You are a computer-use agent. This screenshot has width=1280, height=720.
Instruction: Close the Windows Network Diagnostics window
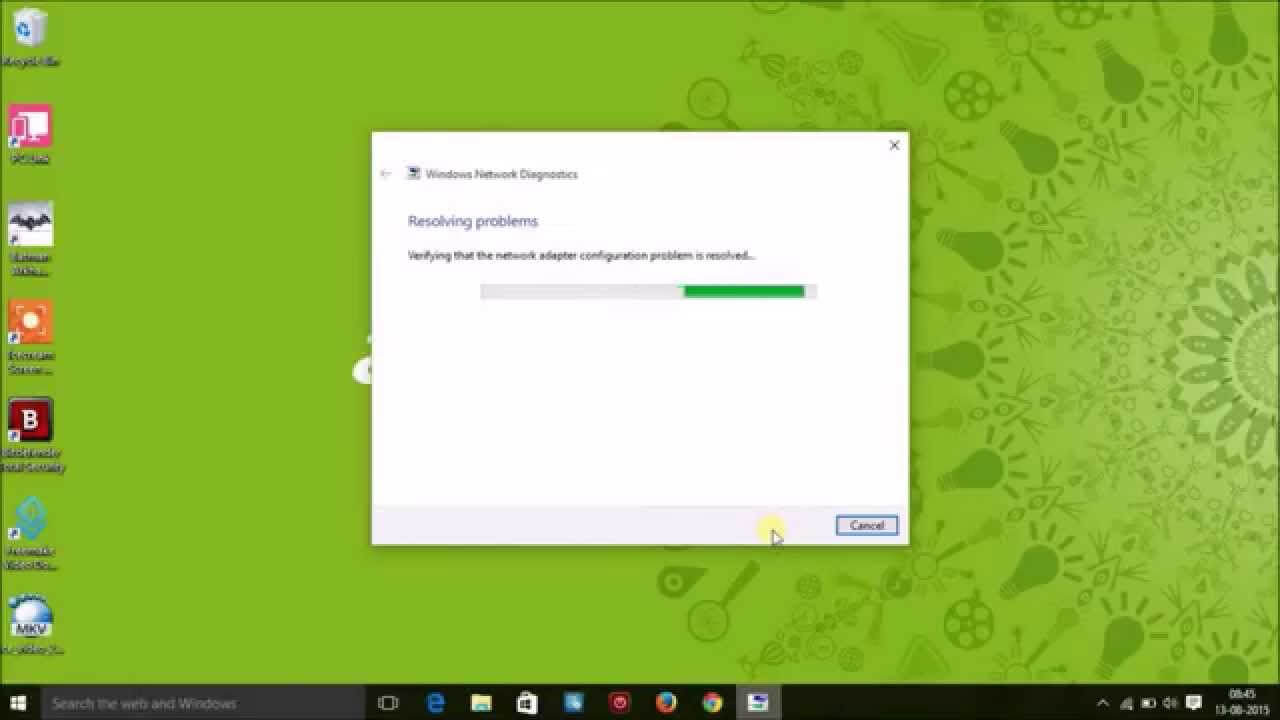click(x=894, y=145)
